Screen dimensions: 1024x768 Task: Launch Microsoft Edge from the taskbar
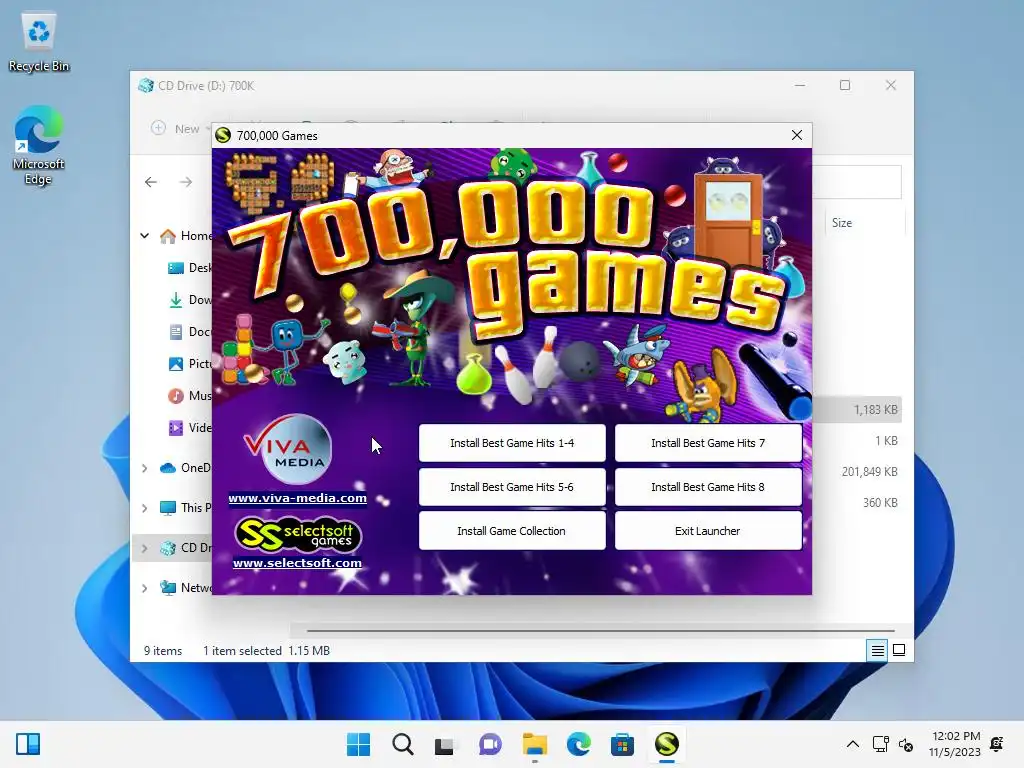[579, 744]
